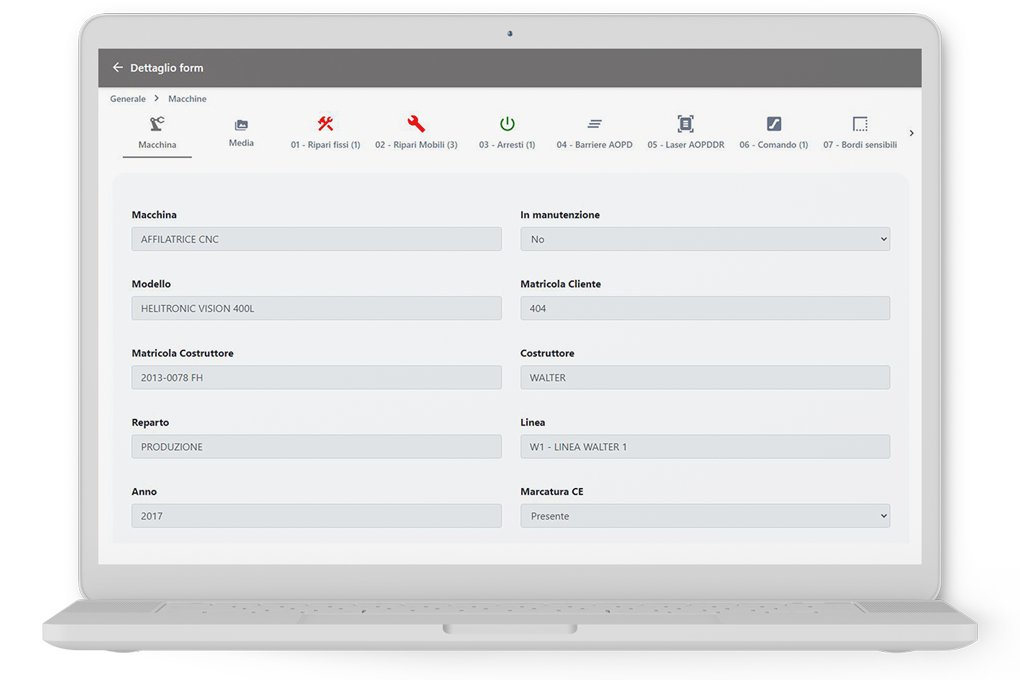Open the 04 - Barriere AOPD tab
The height and width of the screenshot is (680, 1020).
pyautogui.click(x=595, y=144)
